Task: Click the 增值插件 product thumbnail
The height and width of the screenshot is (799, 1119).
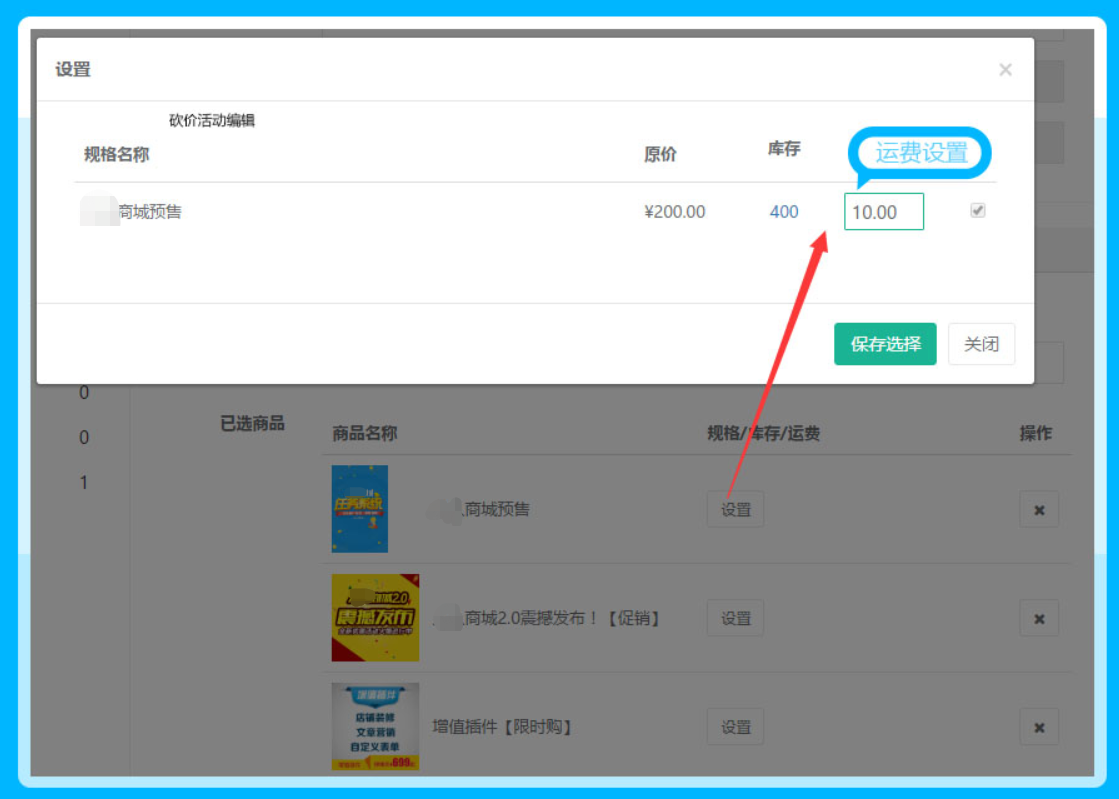Action: pyautogui.click(x=375, y=726)
